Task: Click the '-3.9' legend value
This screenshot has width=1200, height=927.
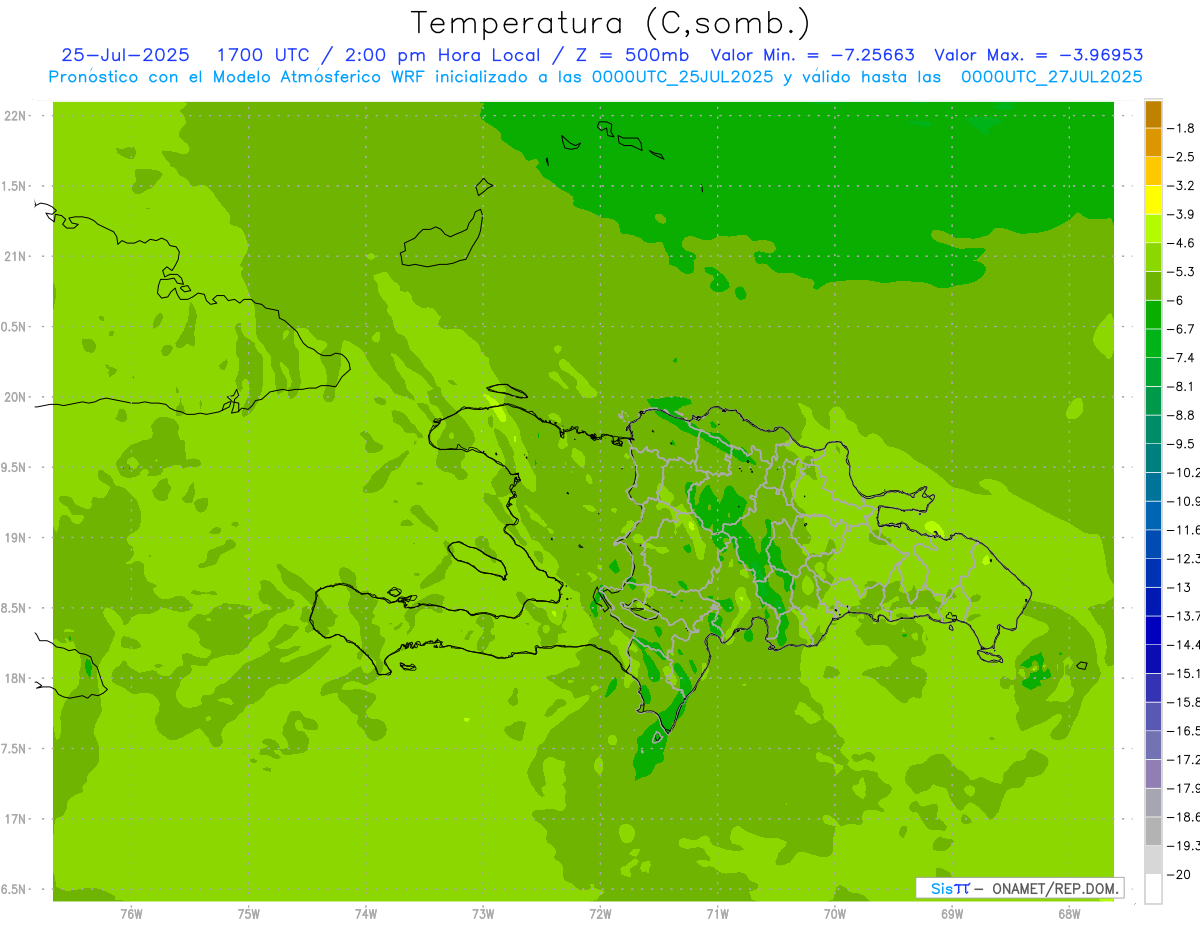Action: tap(1181, 214)
